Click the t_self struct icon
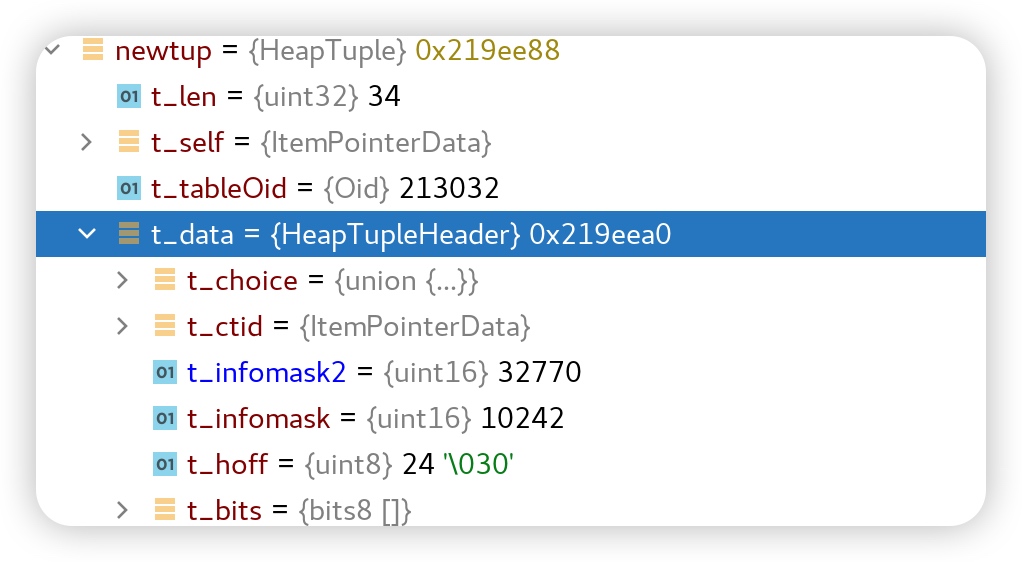1022x562 pixels. [129, 142]
